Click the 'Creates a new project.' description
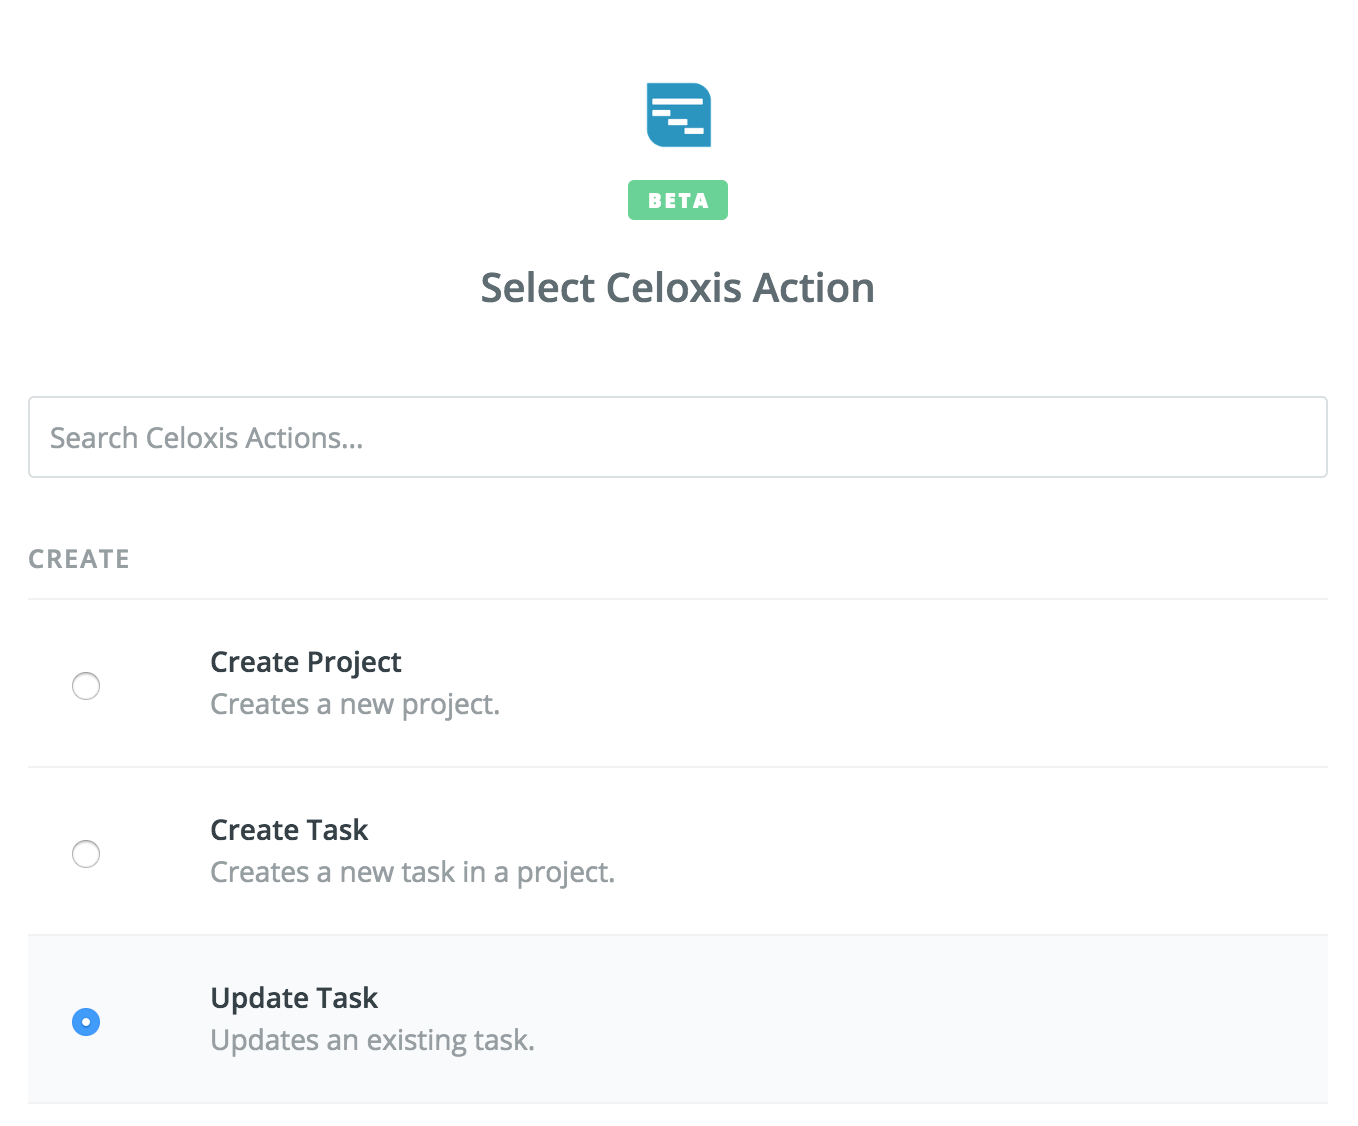The height and width of the screenshot is (1126, 1358). click(354, 705)
